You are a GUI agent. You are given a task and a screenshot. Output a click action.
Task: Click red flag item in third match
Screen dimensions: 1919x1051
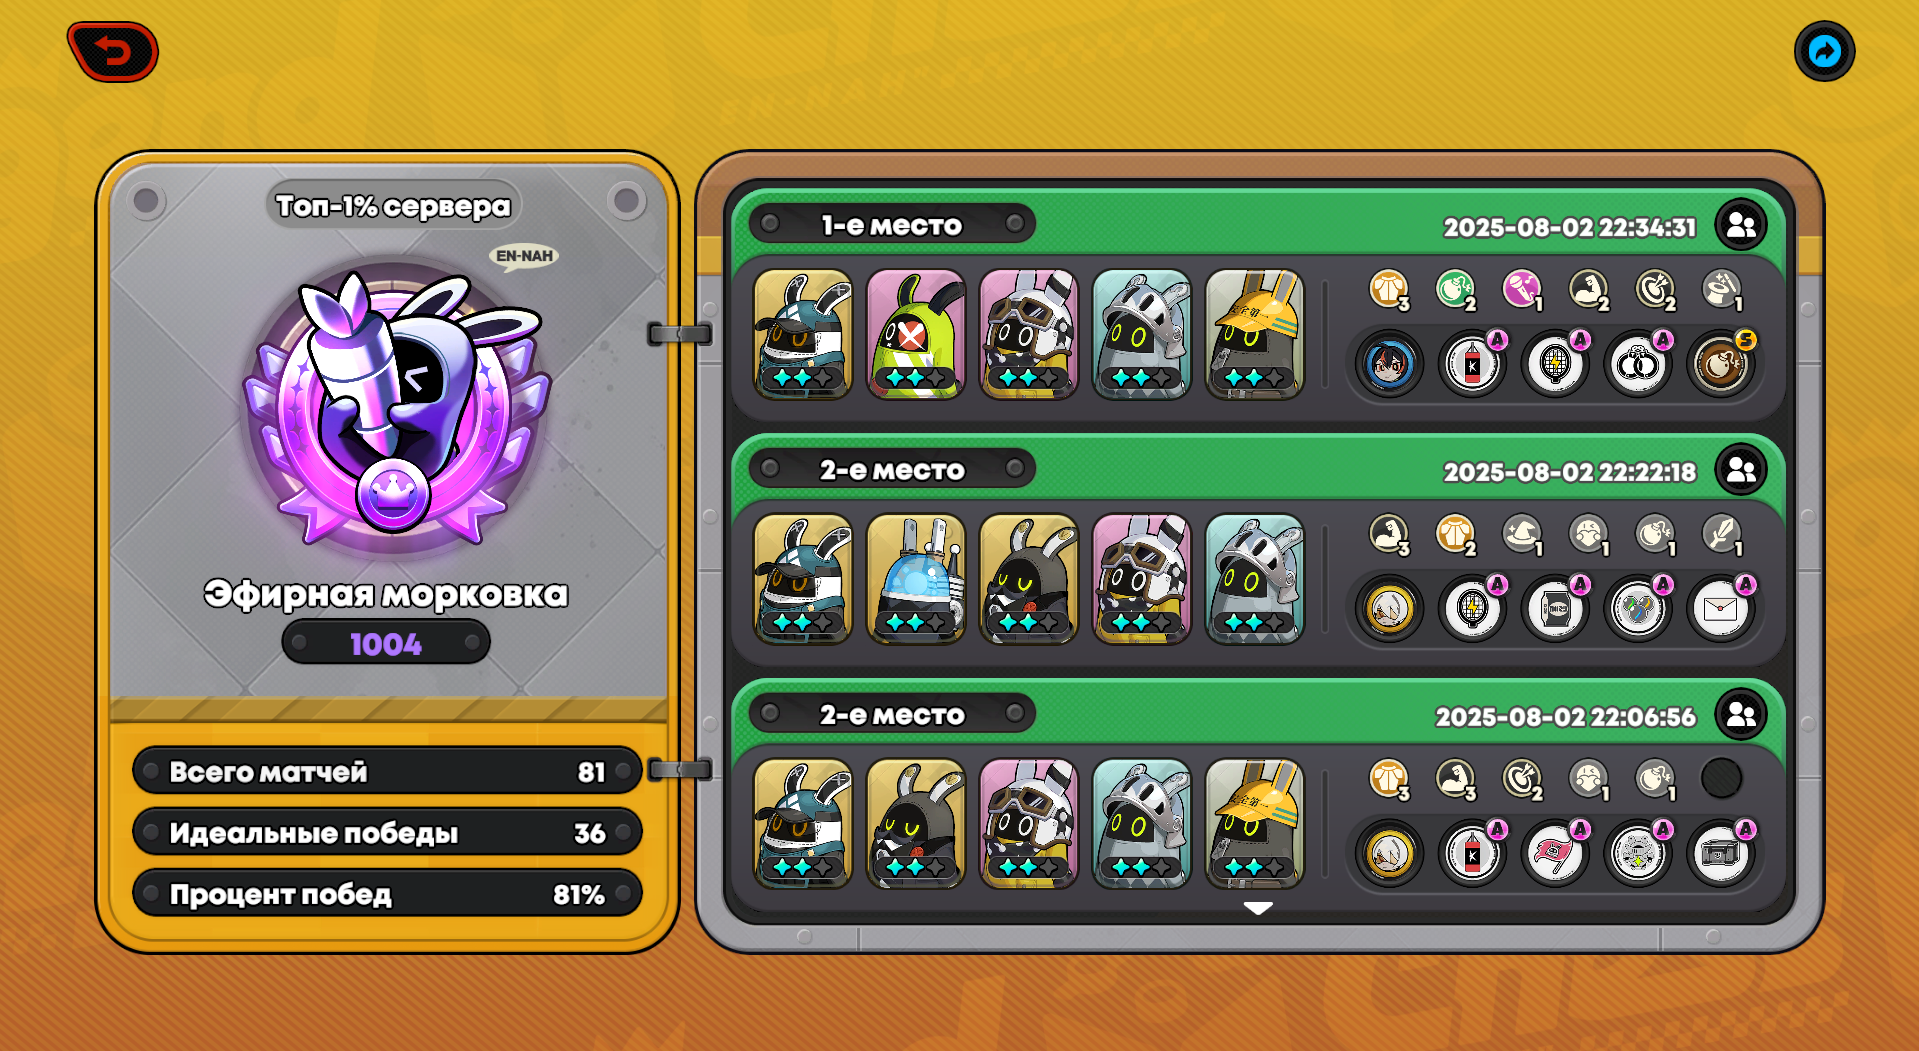click(x=1555, y=853)
